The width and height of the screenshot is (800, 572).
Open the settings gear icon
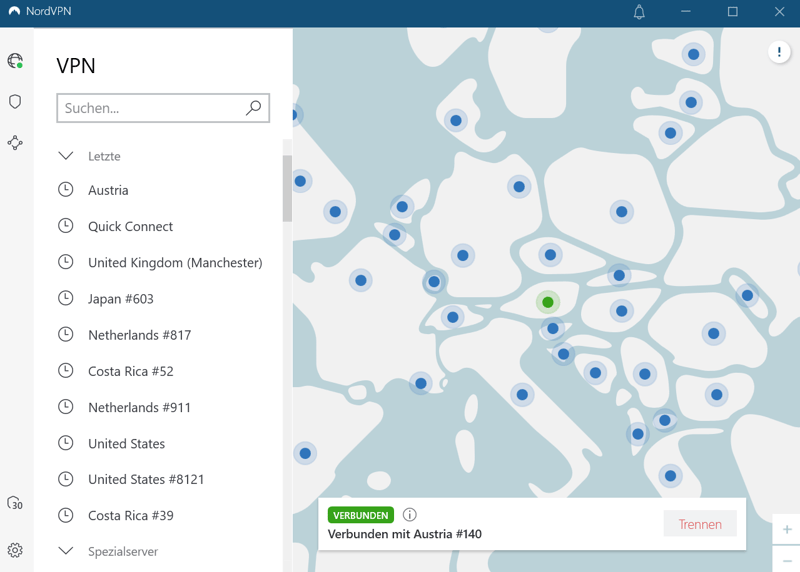(15, 550)
